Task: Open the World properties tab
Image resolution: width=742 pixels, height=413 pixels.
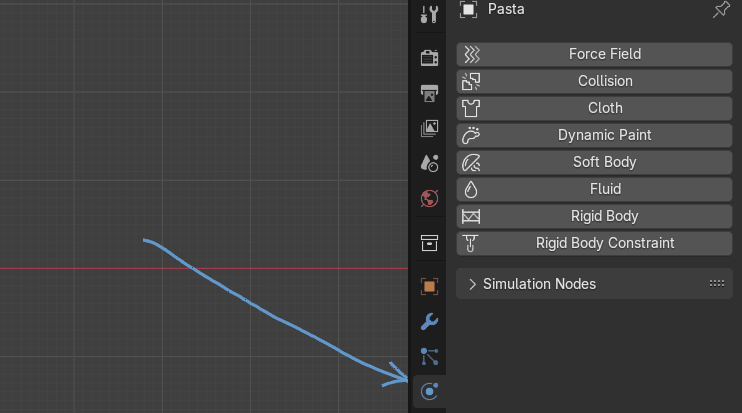Action: (x=429, y=197)
